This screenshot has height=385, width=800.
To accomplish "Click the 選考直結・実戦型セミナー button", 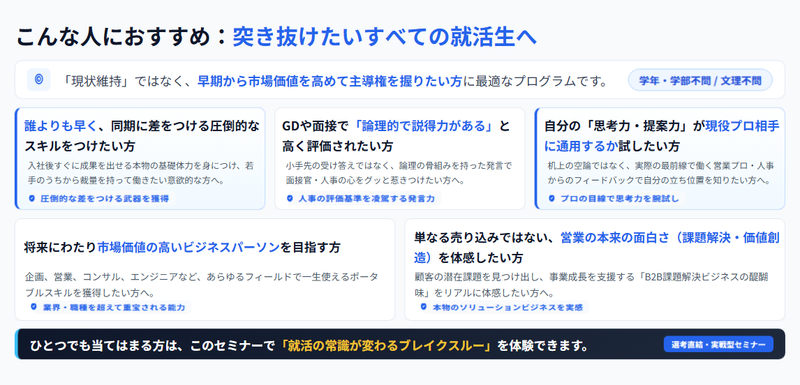I will click(718, 344).
